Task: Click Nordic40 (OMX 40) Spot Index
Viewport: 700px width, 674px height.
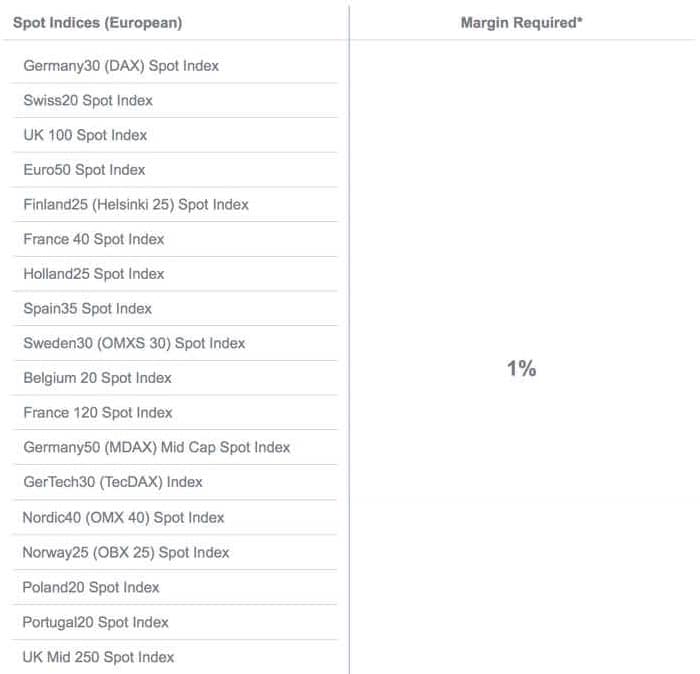Action: (x=123, y=518)
